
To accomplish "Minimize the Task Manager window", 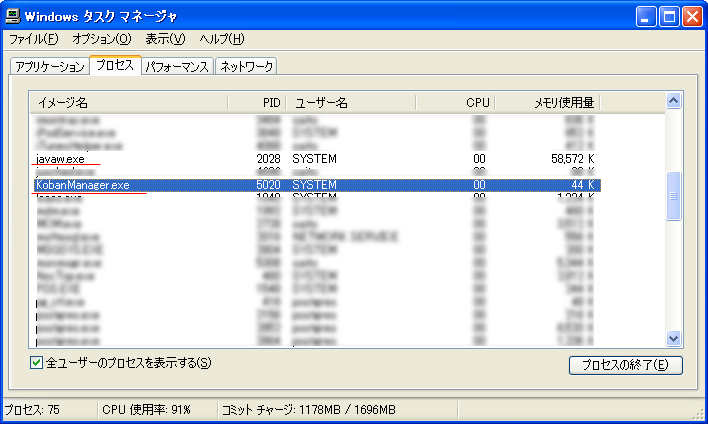I will click(646, 17).
